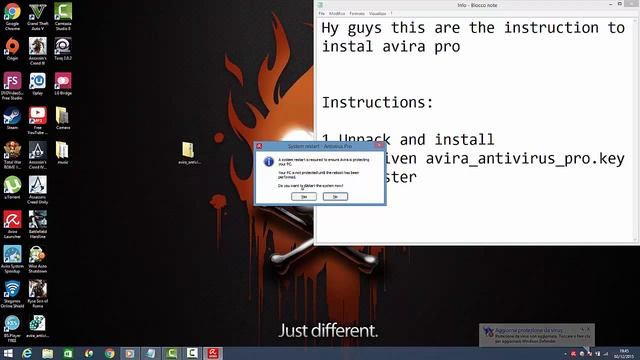Image resolution: width=640 pixels, height=360 pixels.
Task: Click 'avira_antivirus_pro.key' text in Notepad
Action: point(525,159)
